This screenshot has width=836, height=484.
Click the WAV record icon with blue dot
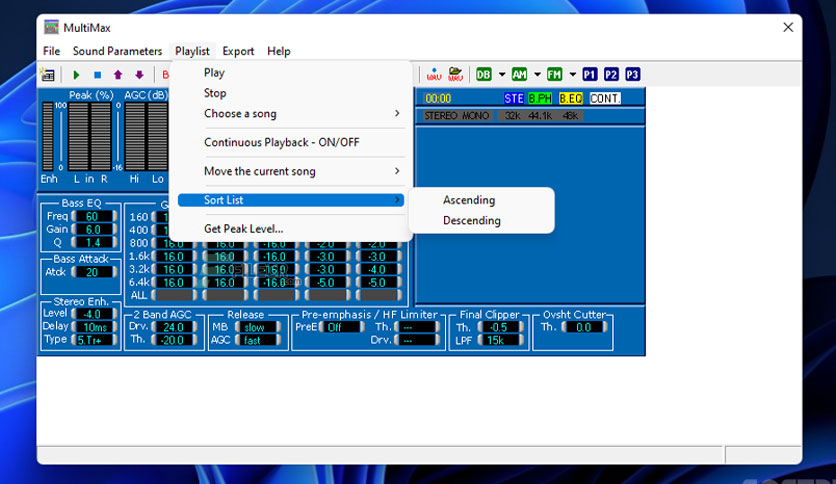point(434,75)
